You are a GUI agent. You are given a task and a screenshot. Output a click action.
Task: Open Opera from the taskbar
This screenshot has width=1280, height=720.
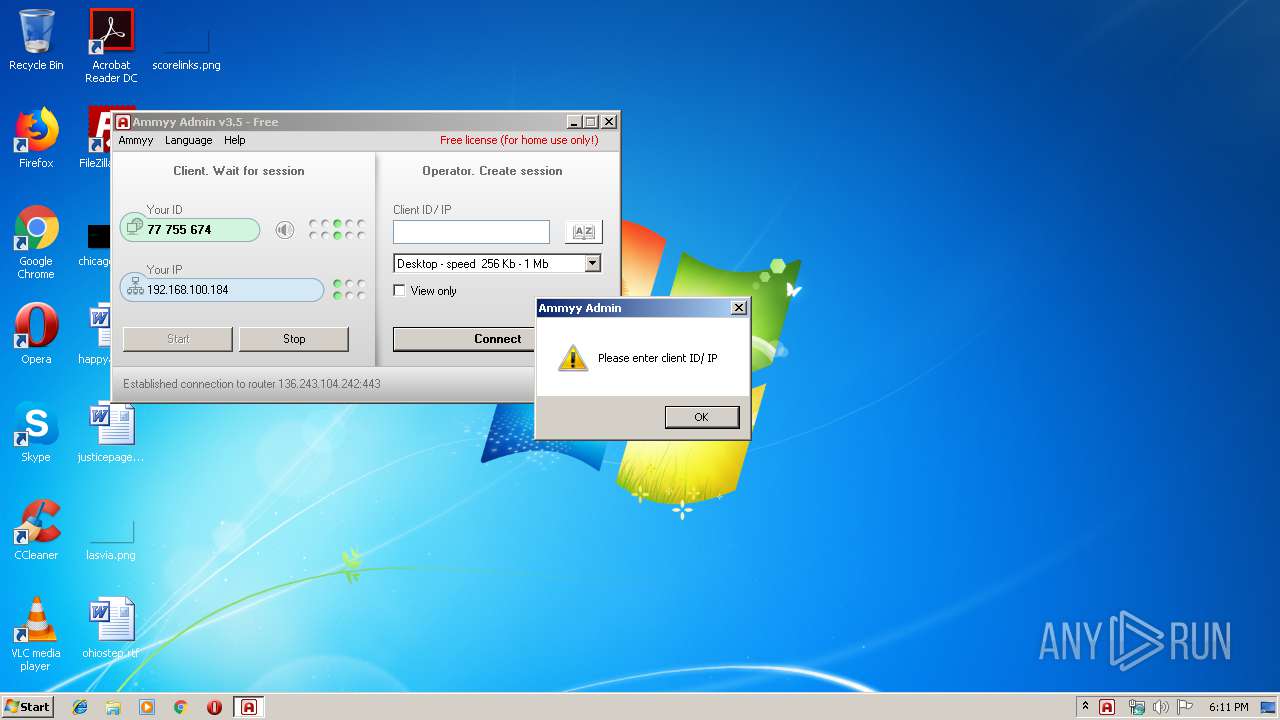(214, 707)
